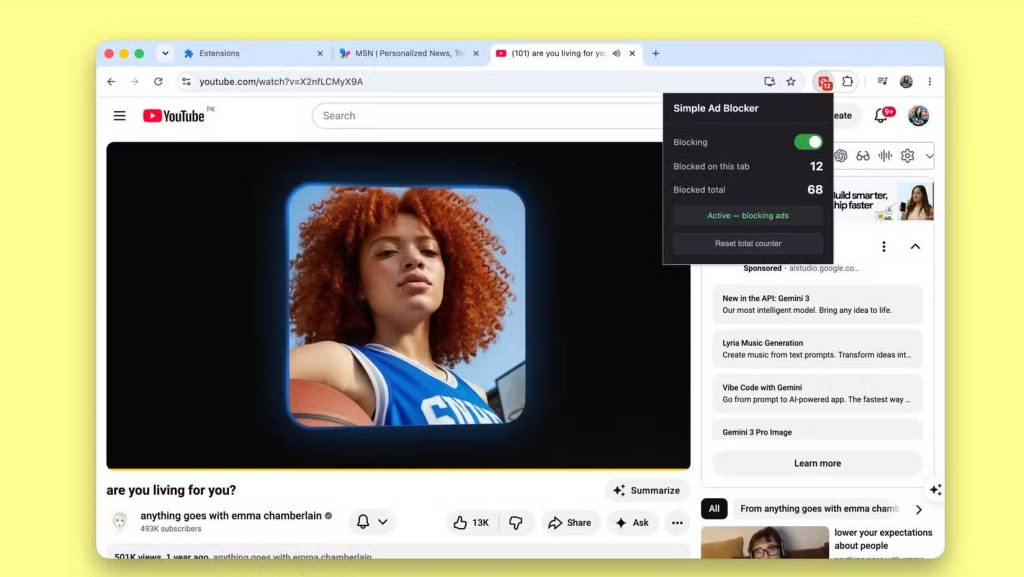
Task: Click the forward navigation arrow
Action: [135, 82]
